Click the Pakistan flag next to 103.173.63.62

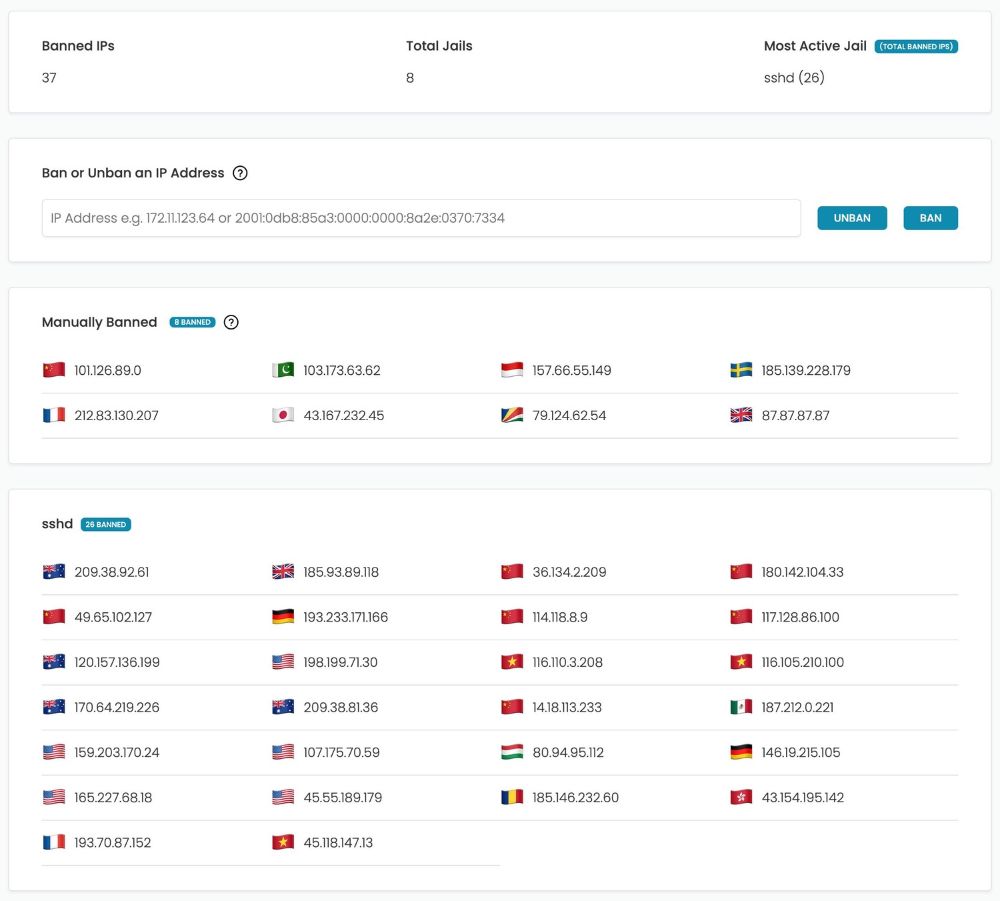[x=281, y=370]
